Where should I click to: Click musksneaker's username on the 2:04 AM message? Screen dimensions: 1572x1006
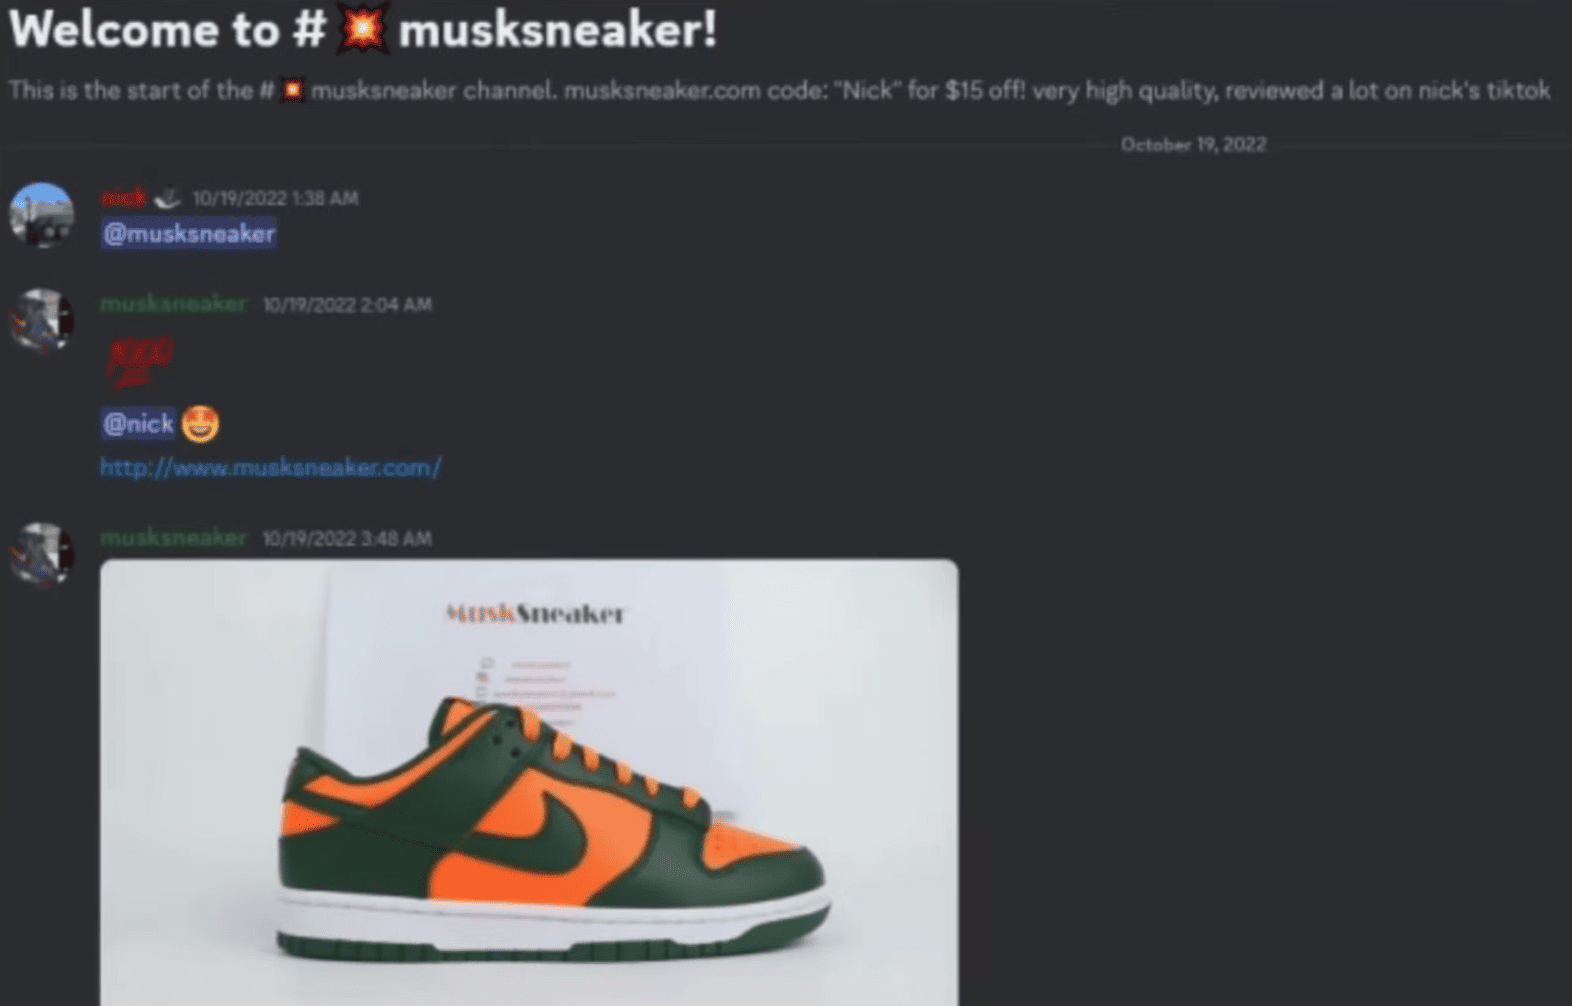pos(173,304)
